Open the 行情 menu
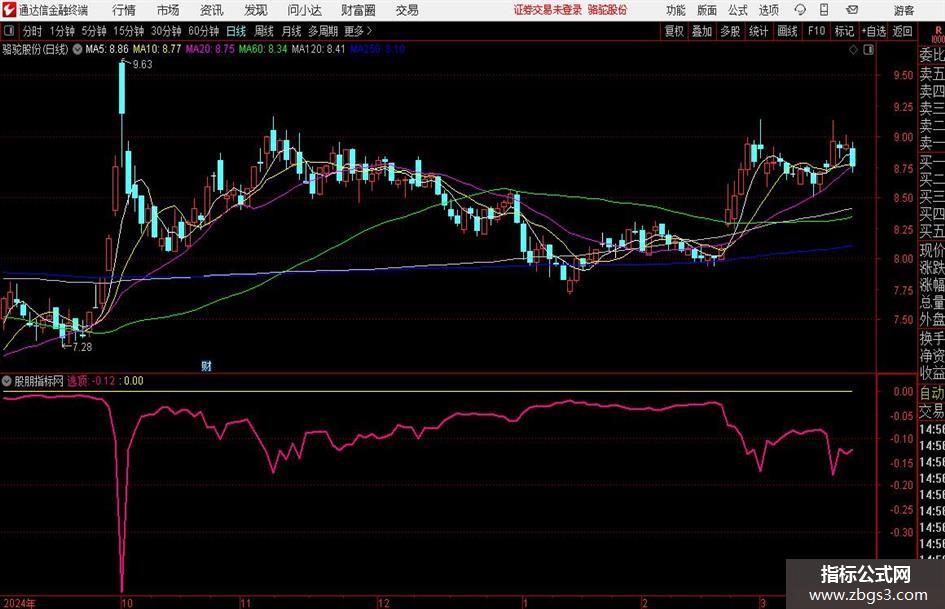 click(x=124, y=10)
